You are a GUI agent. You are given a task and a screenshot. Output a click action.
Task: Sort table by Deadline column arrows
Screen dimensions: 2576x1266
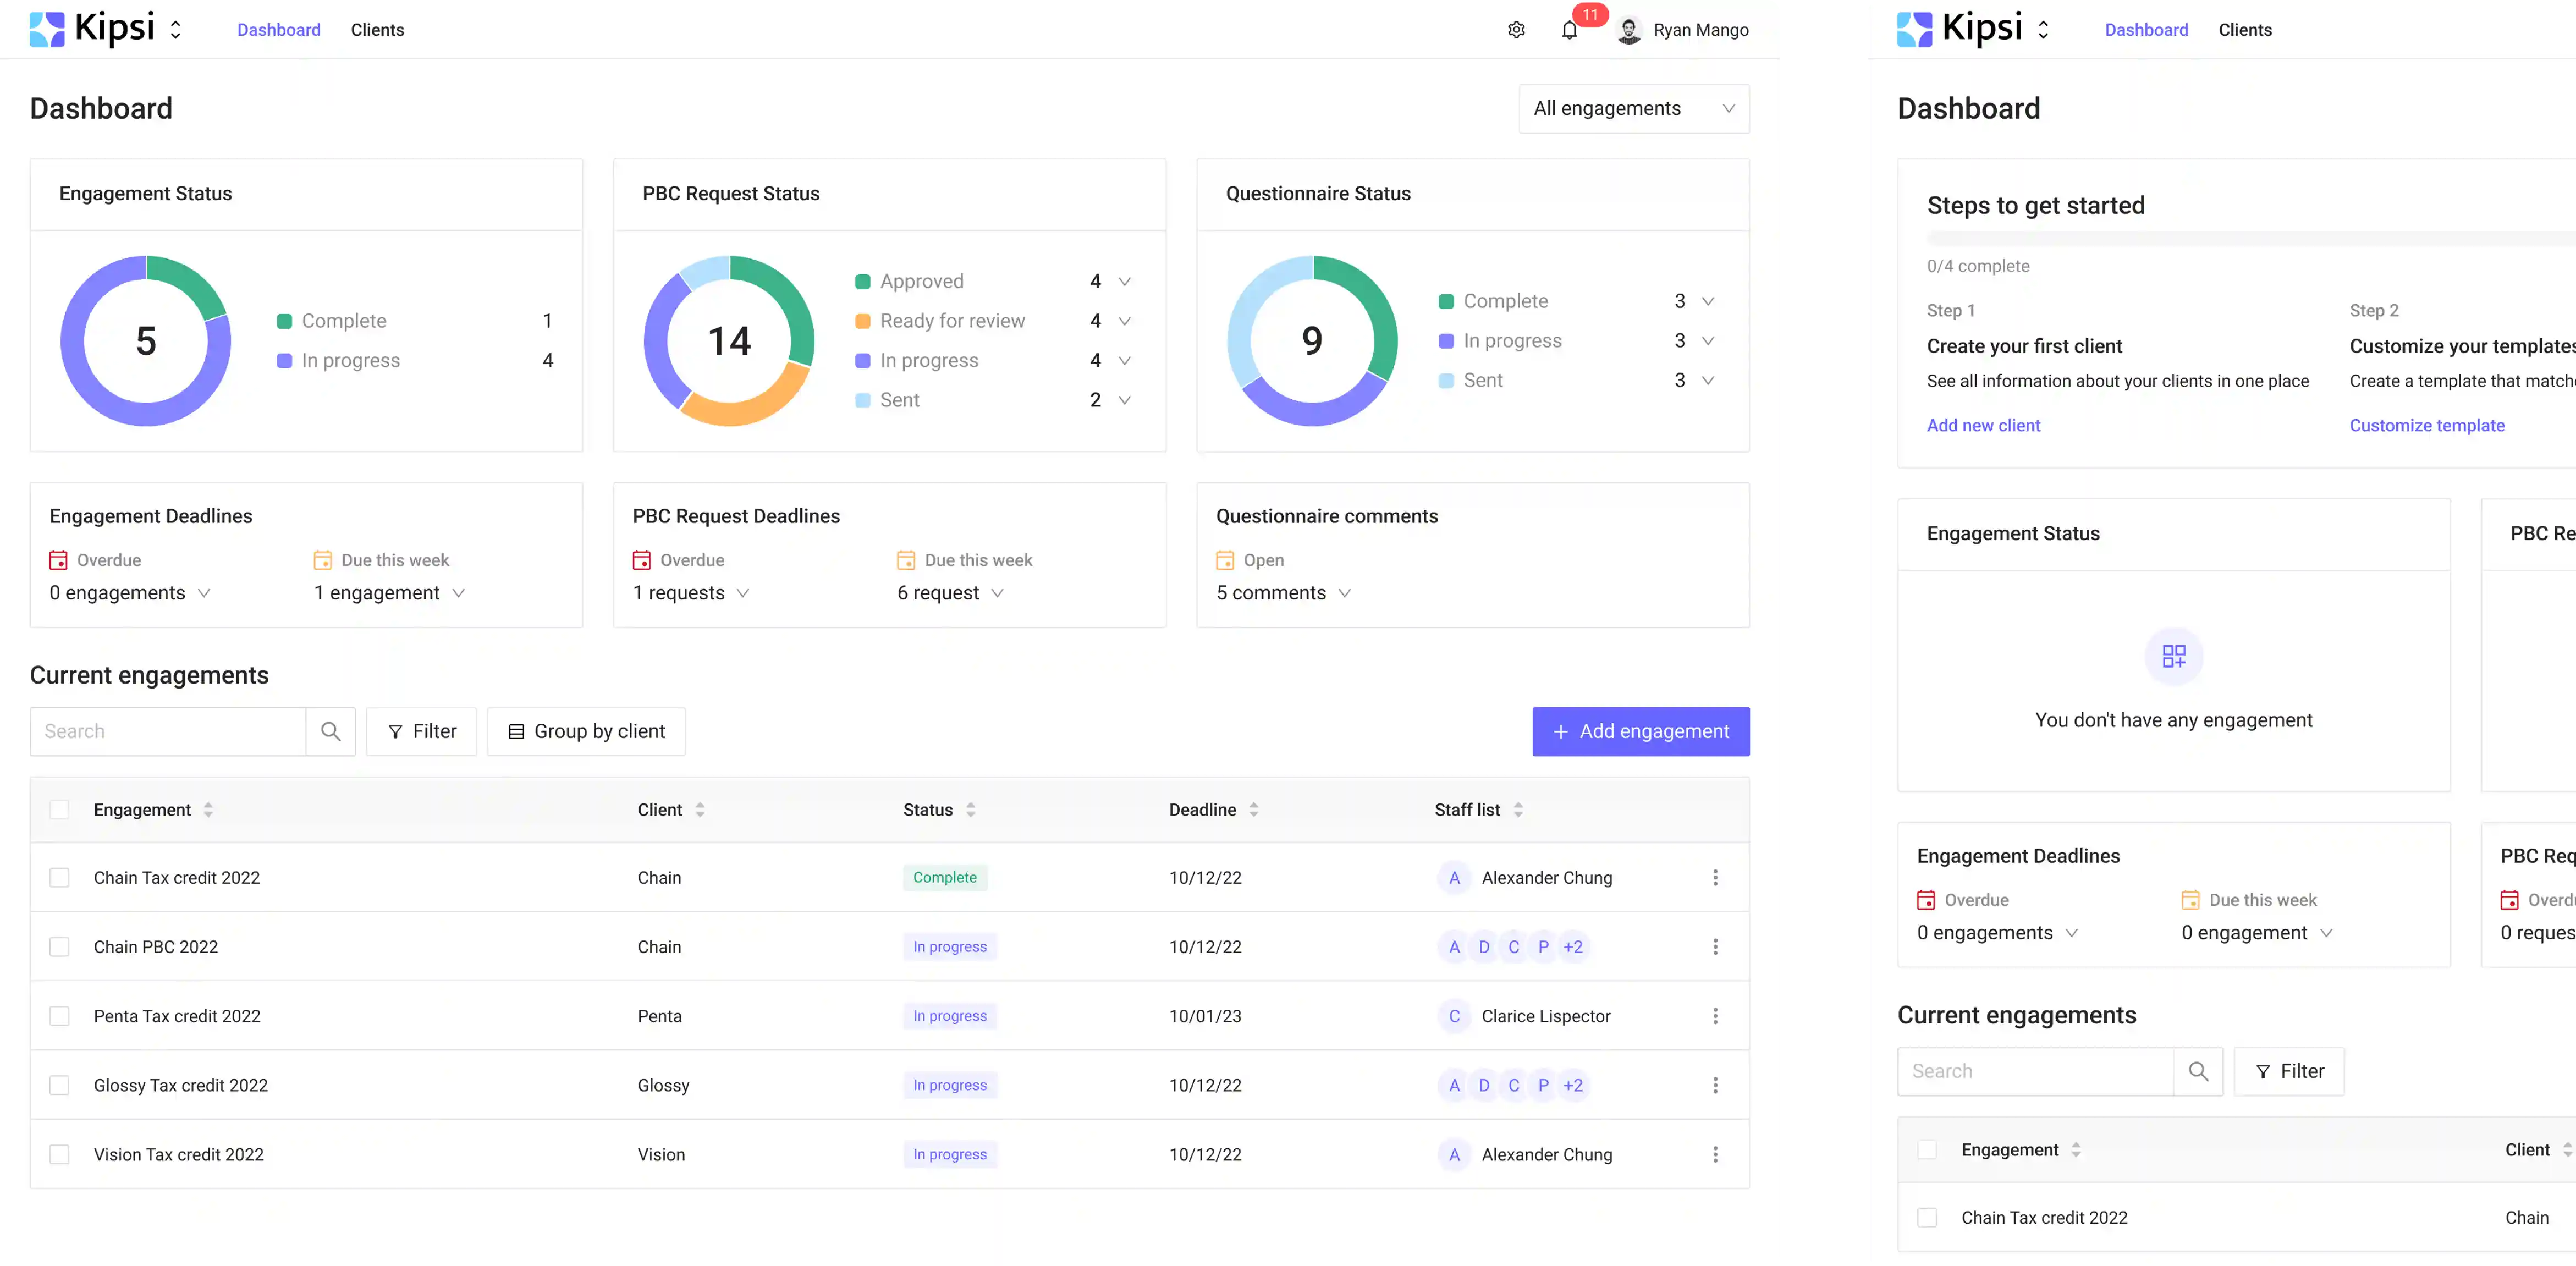point(1254,810)
